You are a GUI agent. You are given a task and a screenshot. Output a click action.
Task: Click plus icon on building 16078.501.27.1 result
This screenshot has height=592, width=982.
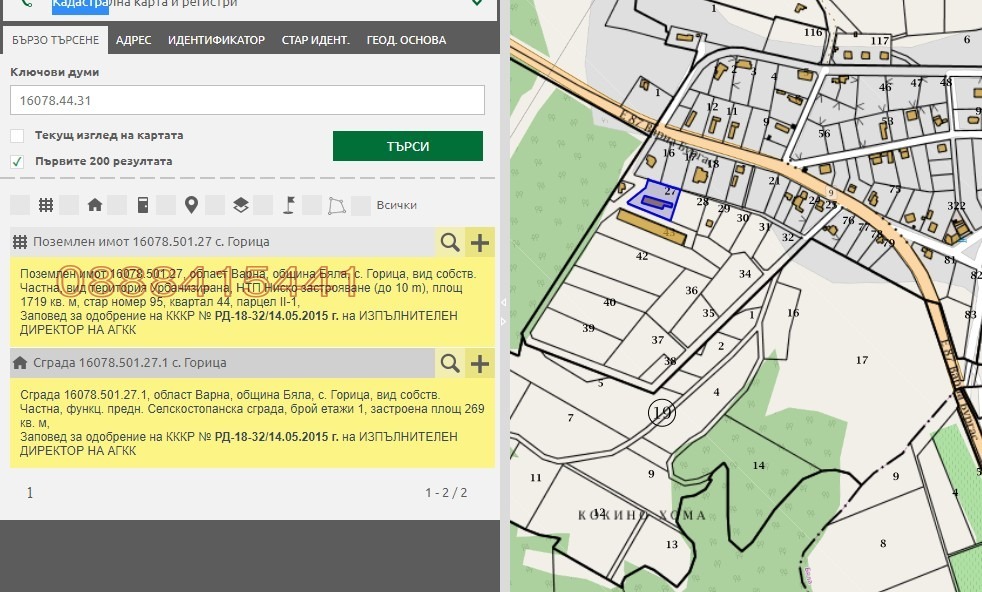tap(481, 363)
